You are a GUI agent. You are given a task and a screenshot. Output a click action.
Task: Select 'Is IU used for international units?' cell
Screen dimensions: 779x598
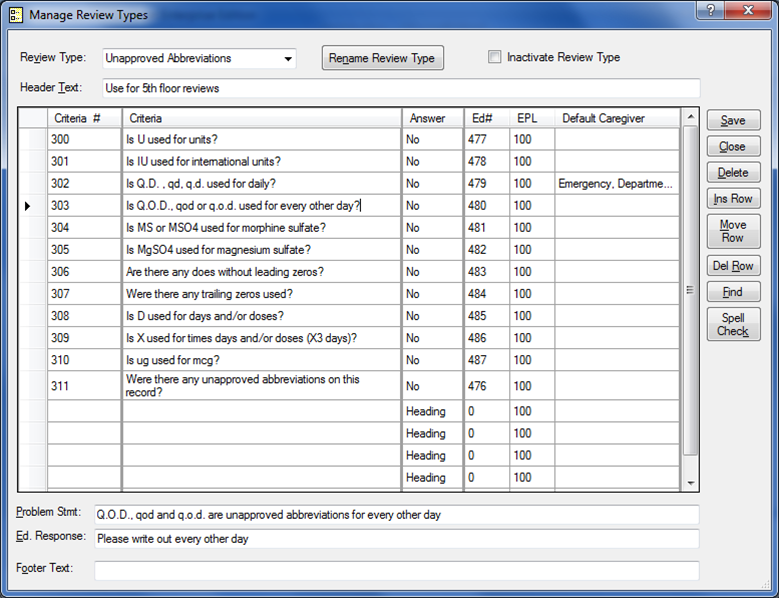point(261,161)
